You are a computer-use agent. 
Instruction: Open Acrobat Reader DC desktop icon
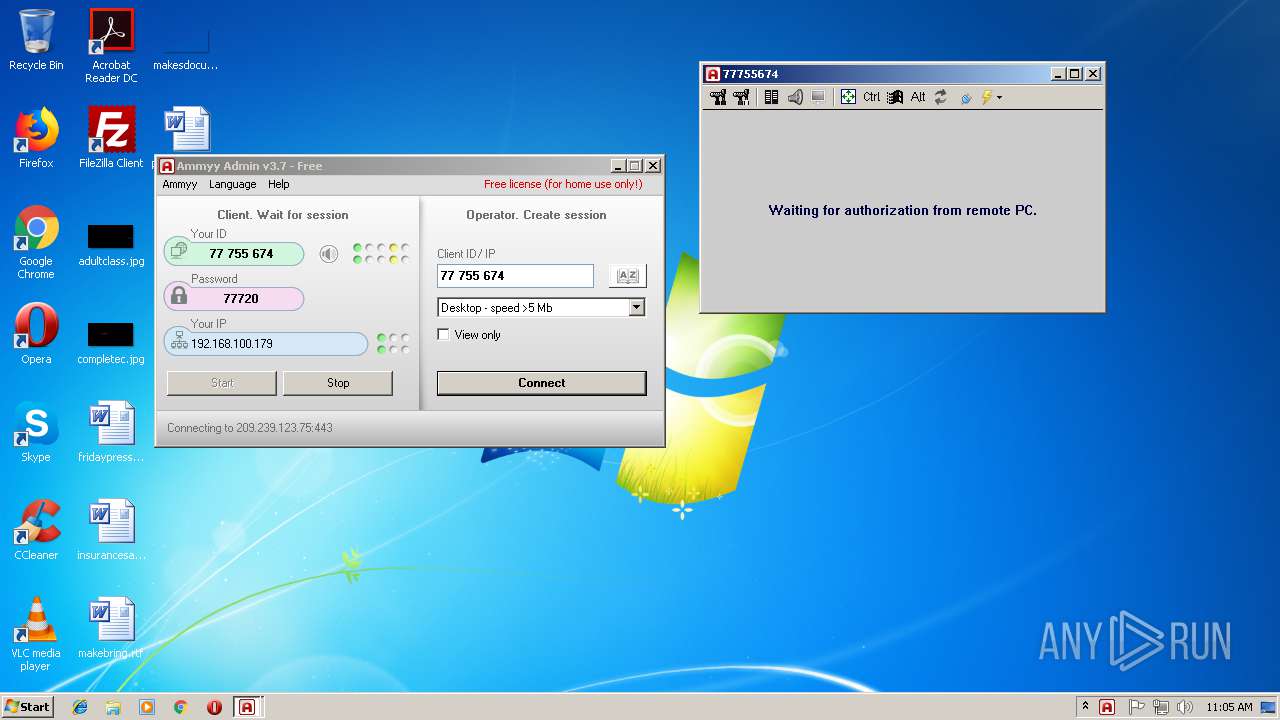111,46
